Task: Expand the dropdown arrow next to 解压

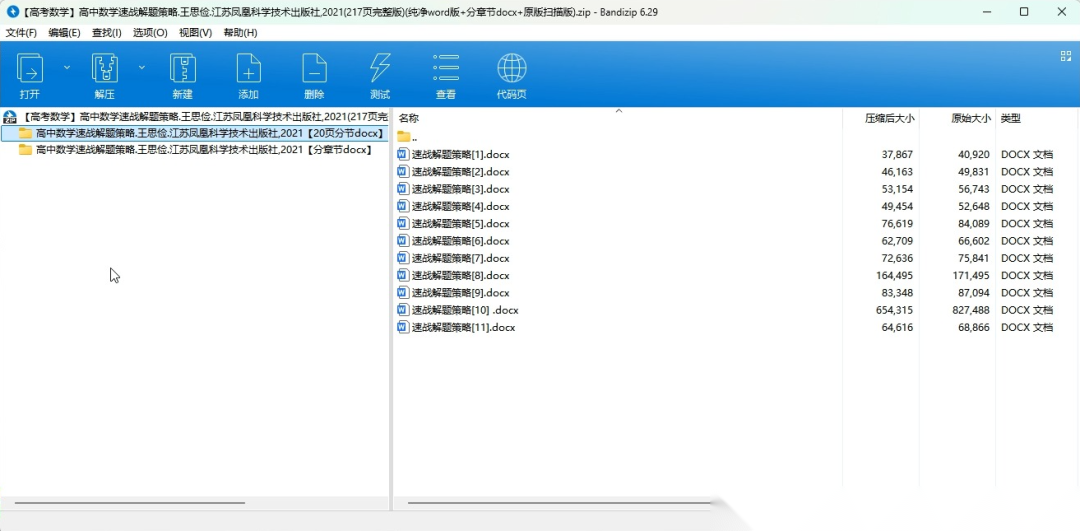Action: click(141, 67)
